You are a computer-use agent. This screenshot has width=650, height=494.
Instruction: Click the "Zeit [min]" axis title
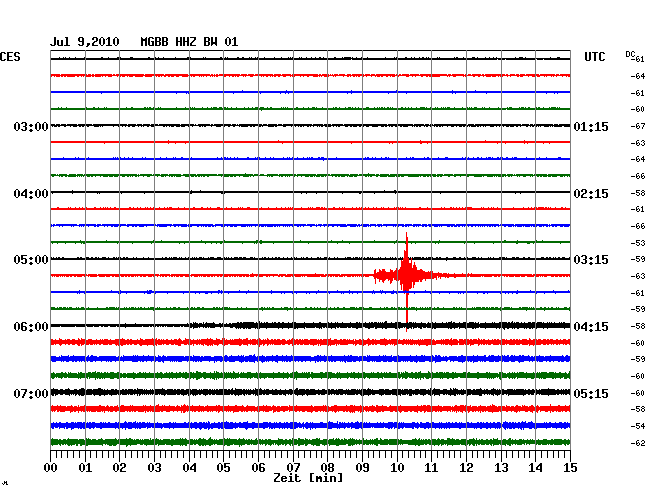tap(308, 478)
